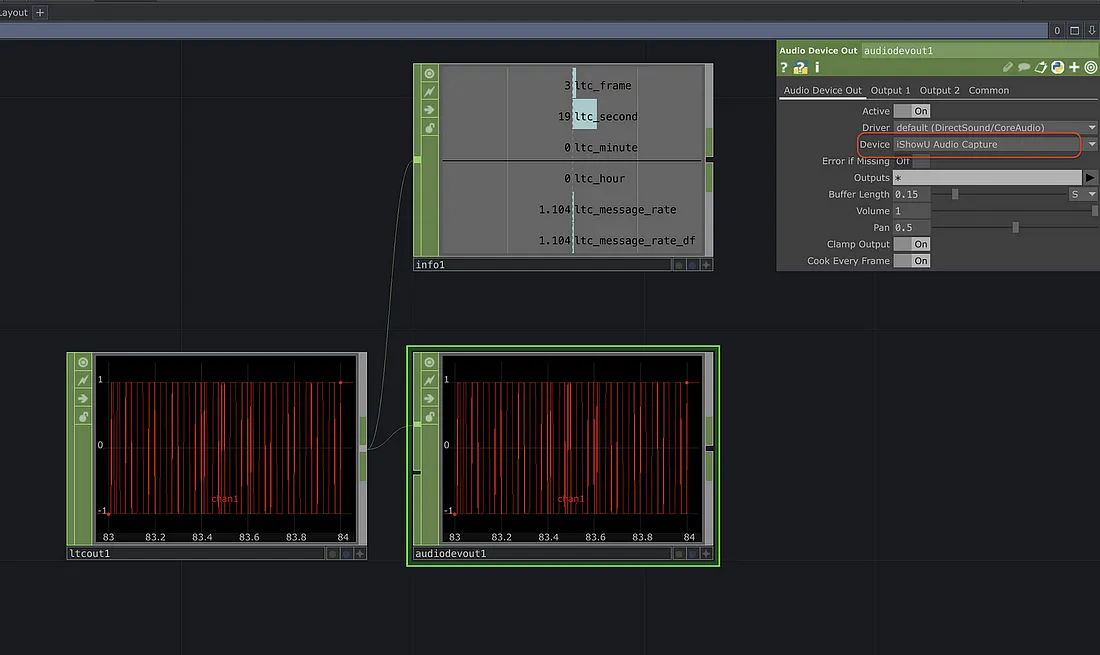Click the Python help icon in parameters
The width and height of the screenshot is (1100, 655).
801,68
